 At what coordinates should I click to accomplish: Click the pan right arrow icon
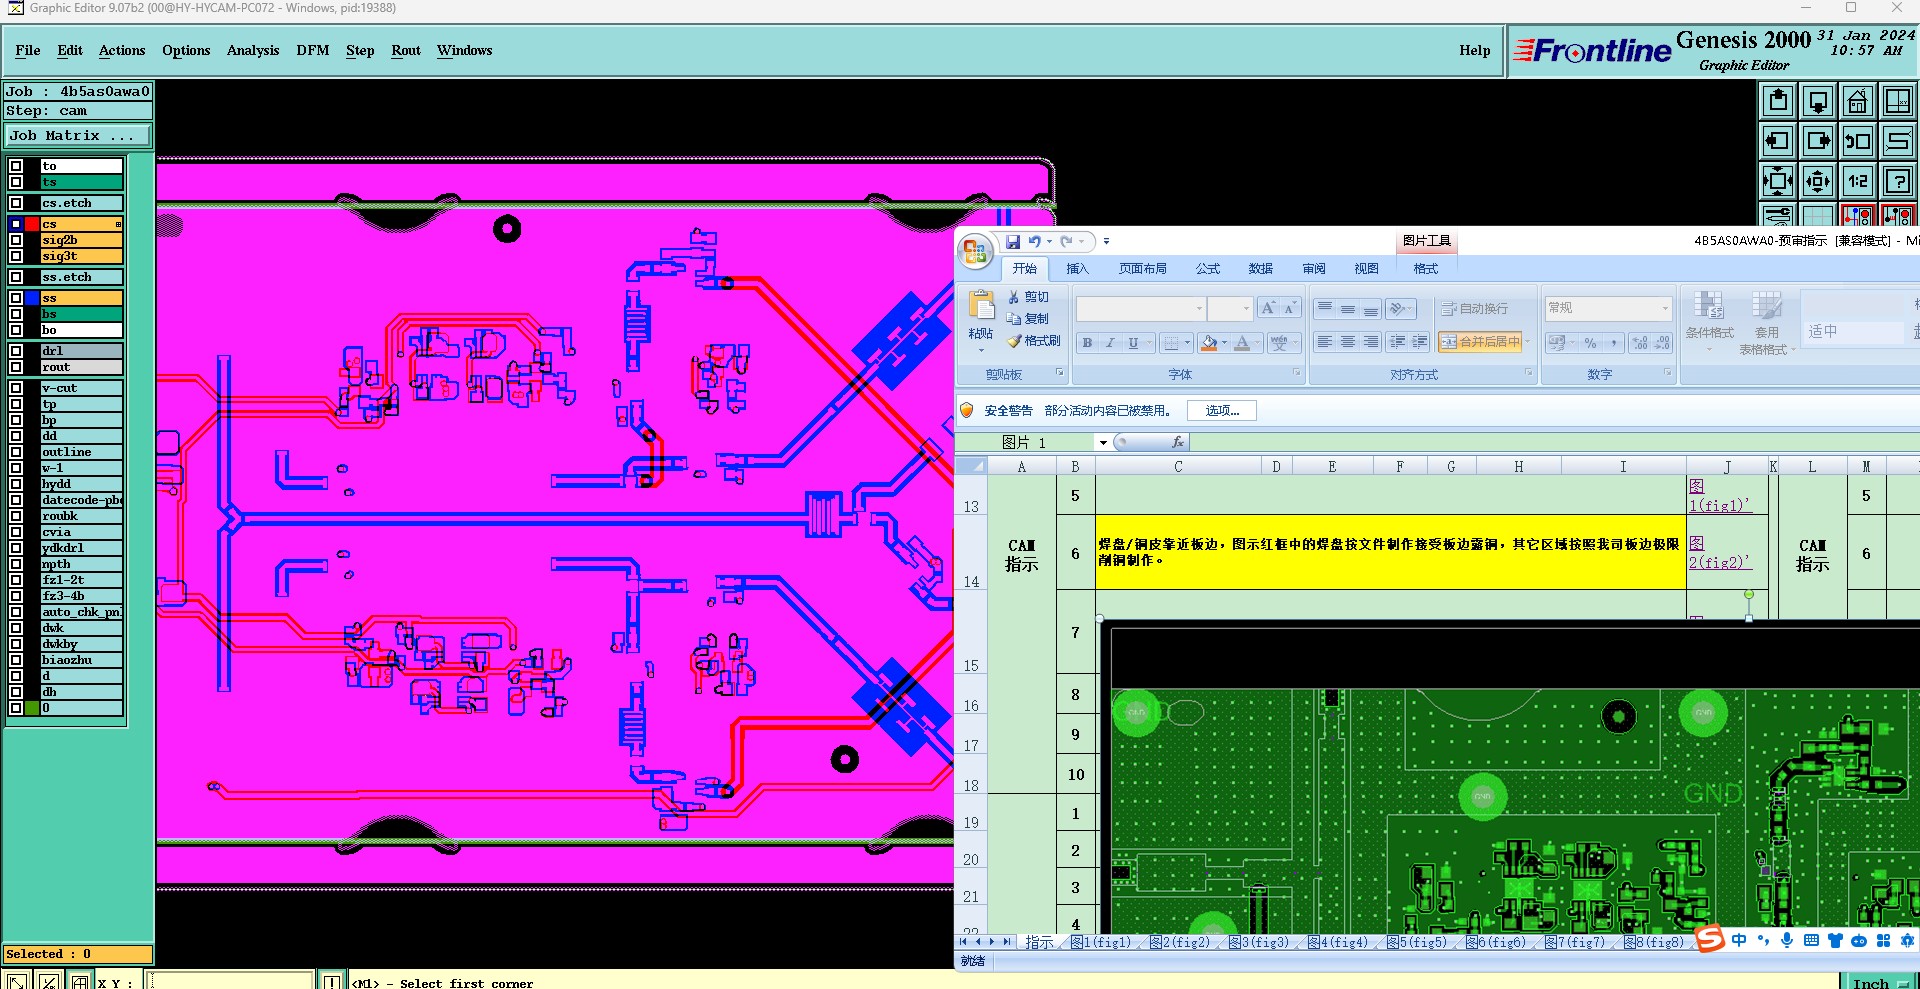coord(1818,141)
